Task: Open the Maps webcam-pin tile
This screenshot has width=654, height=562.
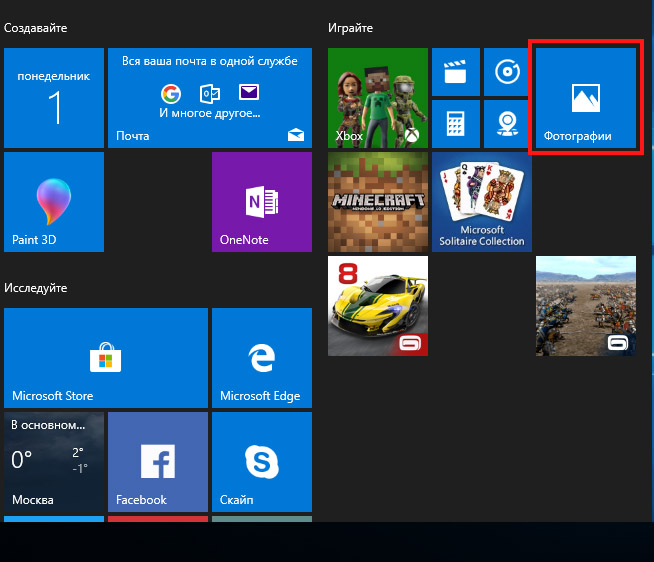Action: click(x=508, y=124)
